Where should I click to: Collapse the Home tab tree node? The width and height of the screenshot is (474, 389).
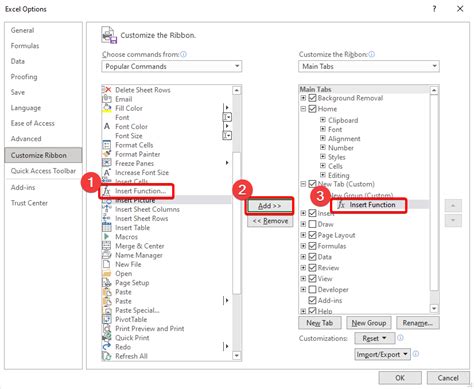(x=303, y=109)
